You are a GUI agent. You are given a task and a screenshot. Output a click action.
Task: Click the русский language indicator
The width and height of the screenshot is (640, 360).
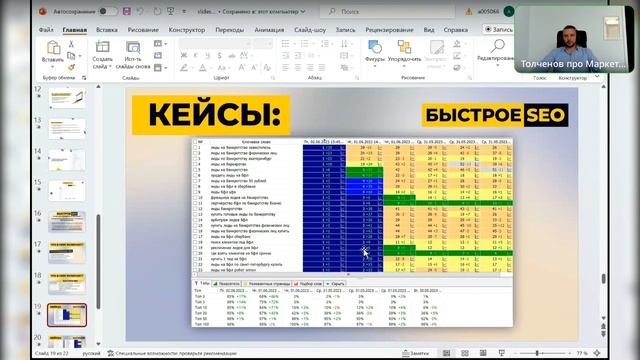pos(91,353)
